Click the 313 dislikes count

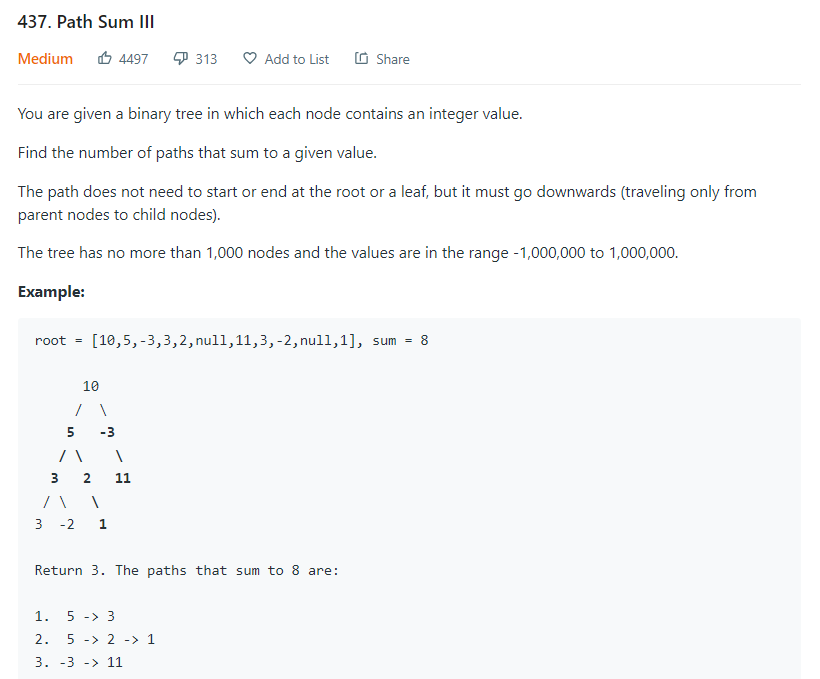pyautogui.click(x=206, y=59)
